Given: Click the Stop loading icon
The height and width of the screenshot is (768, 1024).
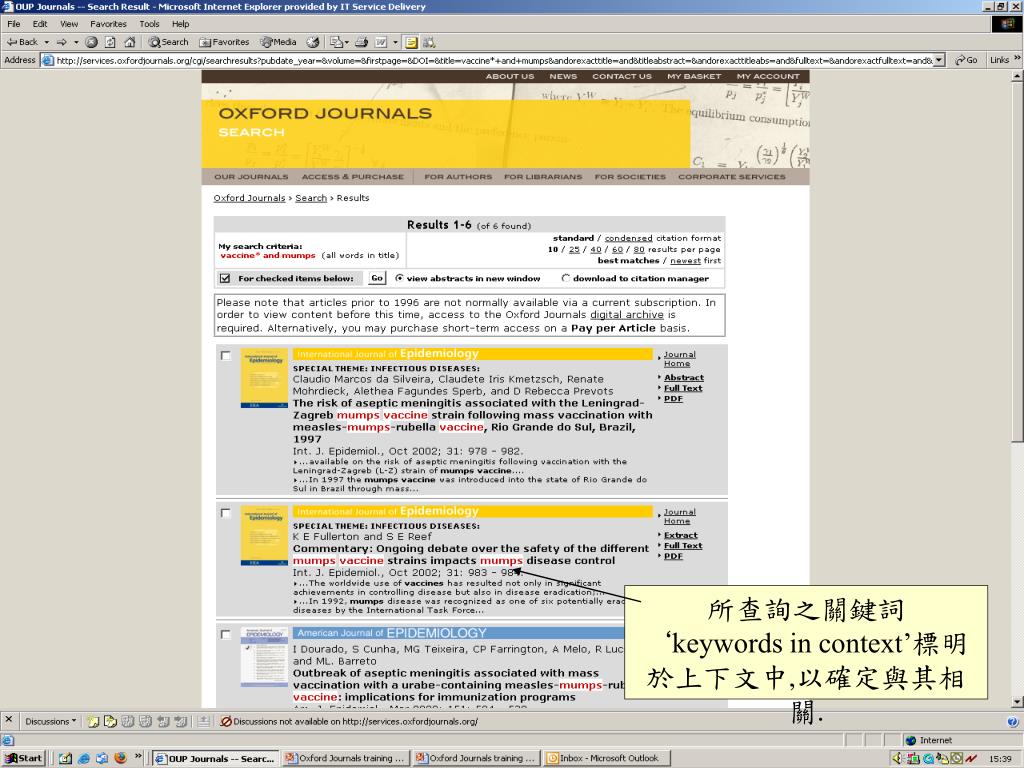Looking at the screenshot, I should point(91,42).
